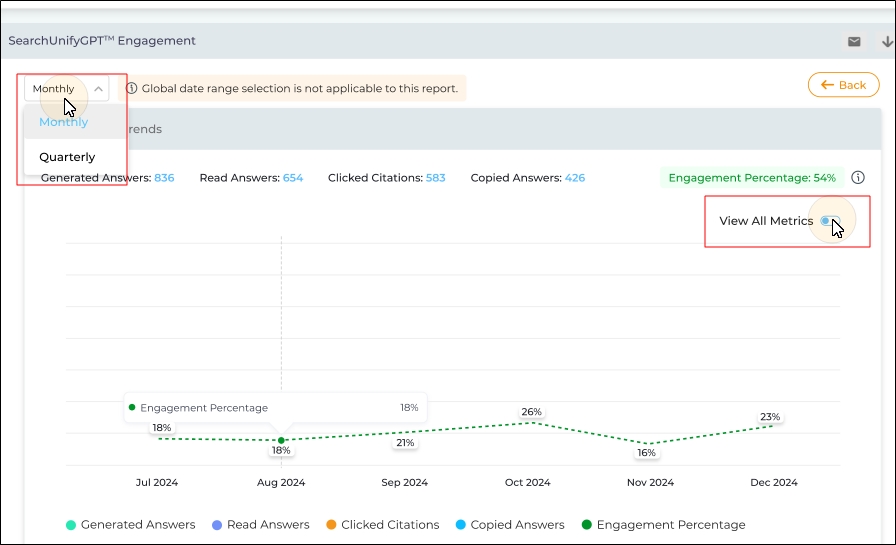Image resolution: width=896 pixels, height=545 pixels.
Task: Click the 26% label for Oct 2024
Action: click(x=531, y=412)
